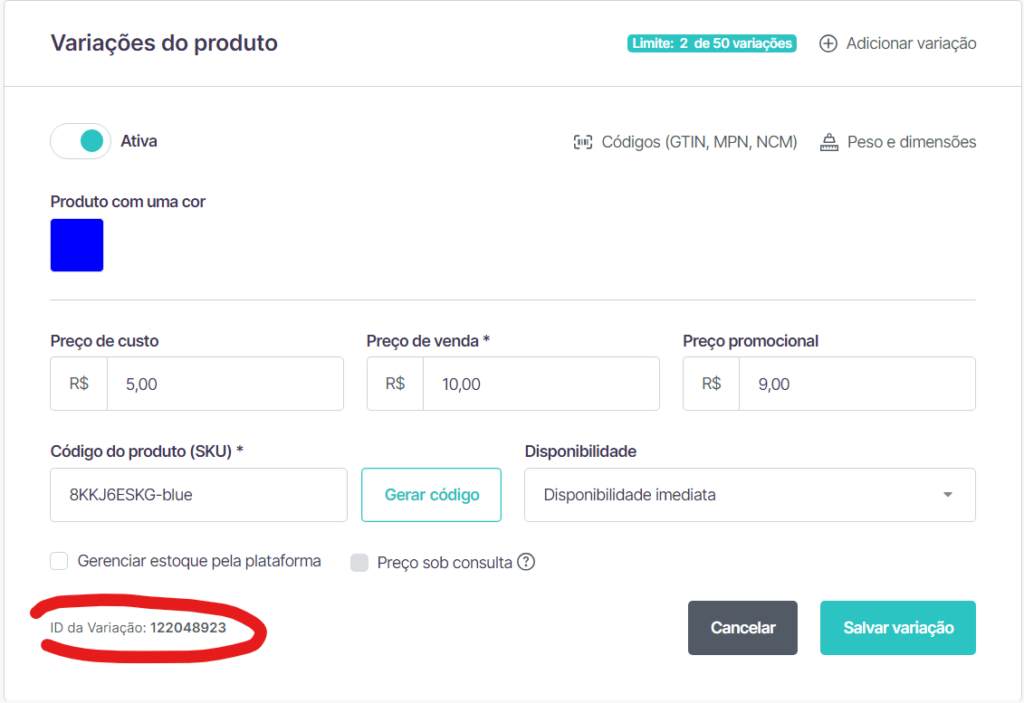Open the Disponibilidade dropdown

(750, 495)
